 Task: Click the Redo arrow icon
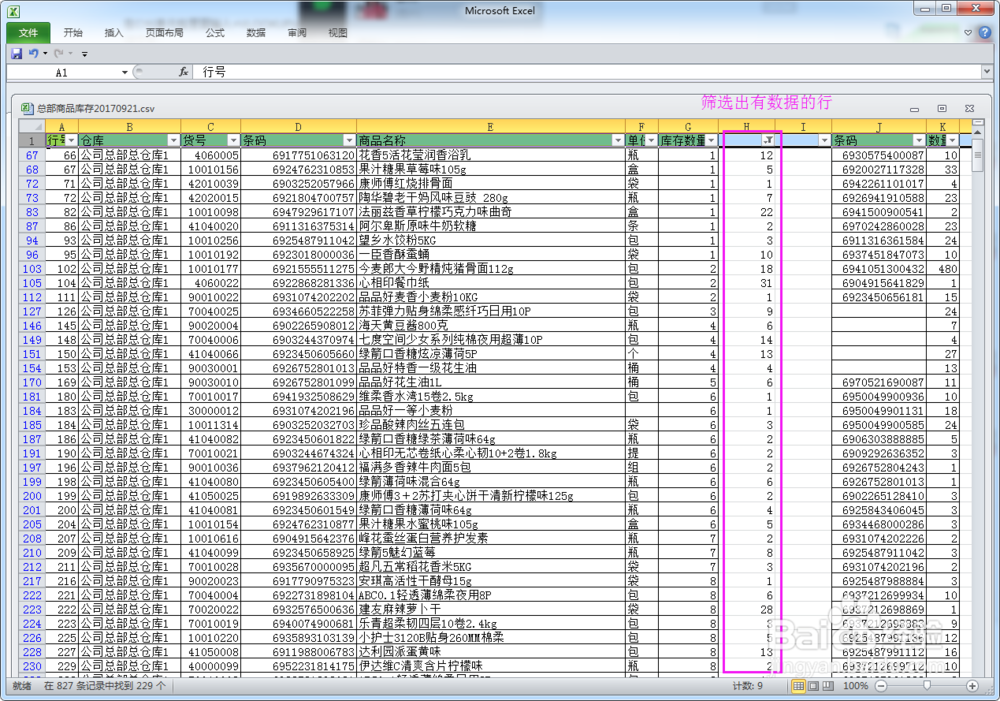(x=59, y=54)
